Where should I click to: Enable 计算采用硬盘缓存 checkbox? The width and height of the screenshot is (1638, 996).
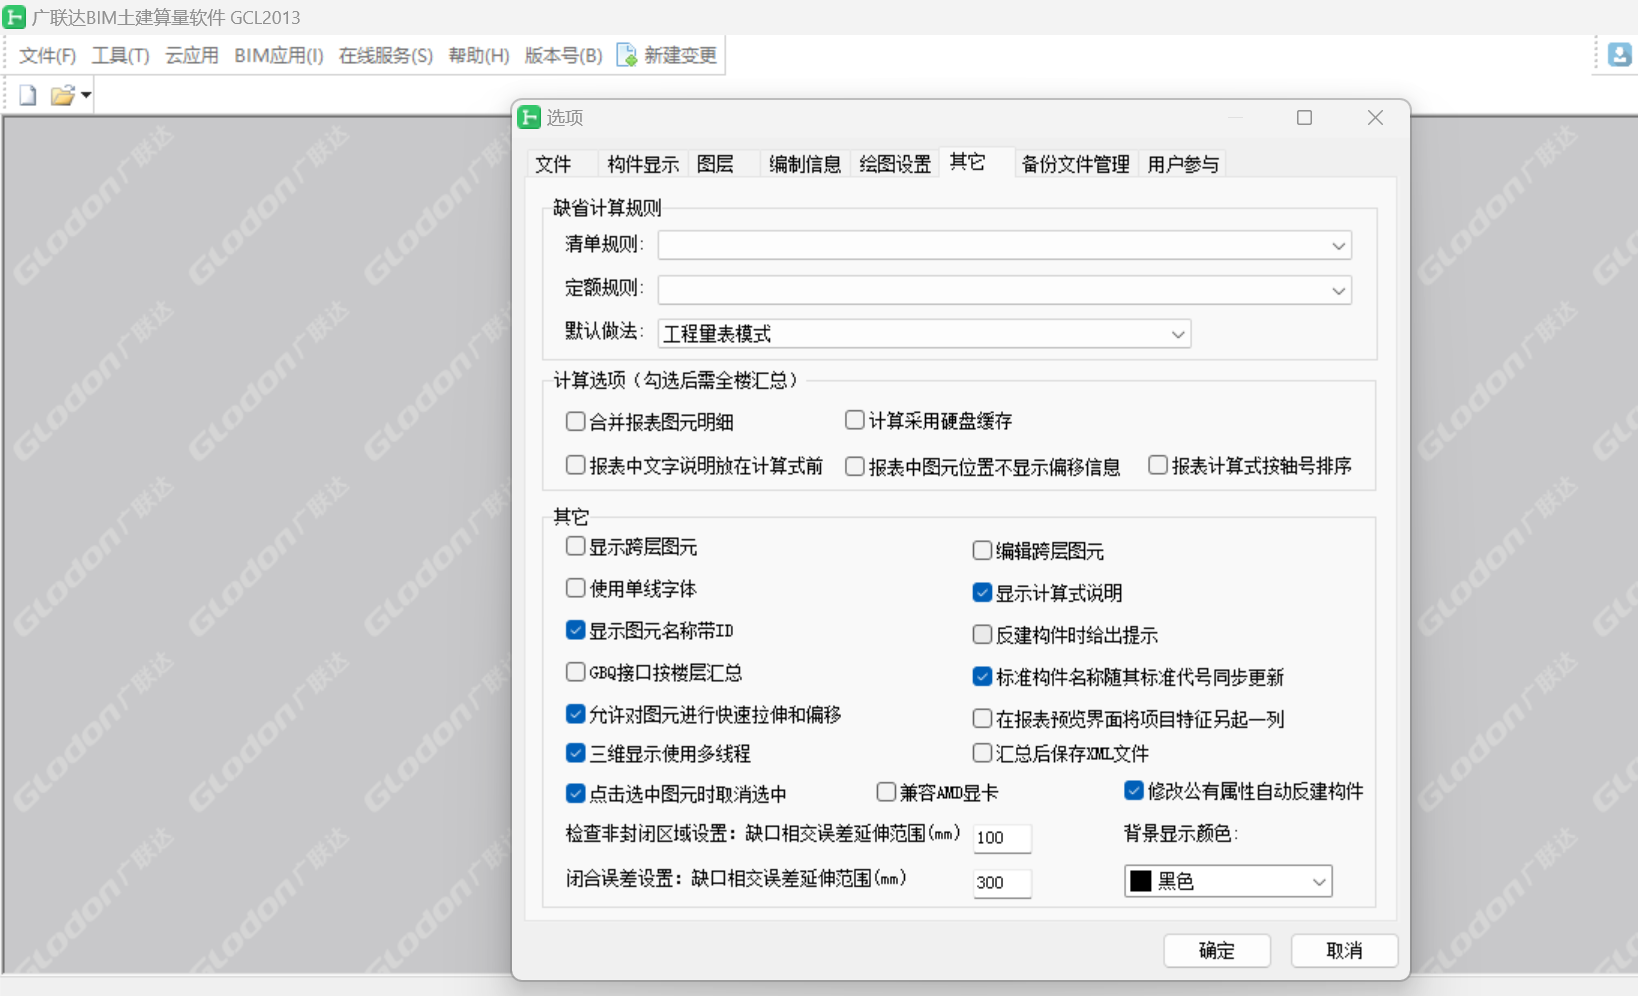855,420
